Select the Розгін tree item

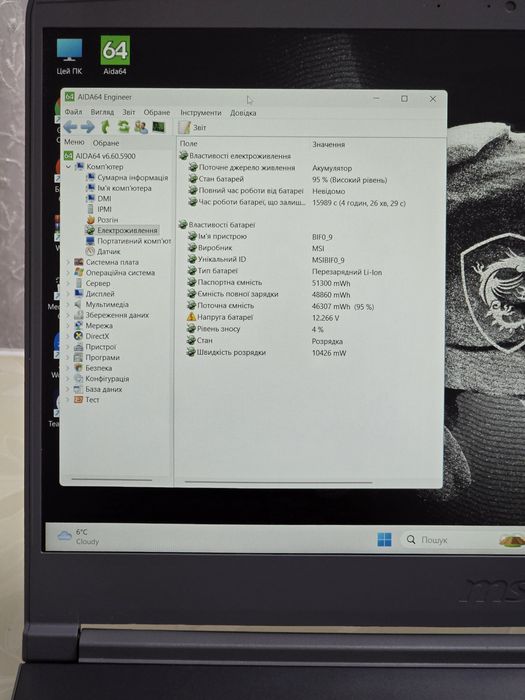(x=102, y=220)
